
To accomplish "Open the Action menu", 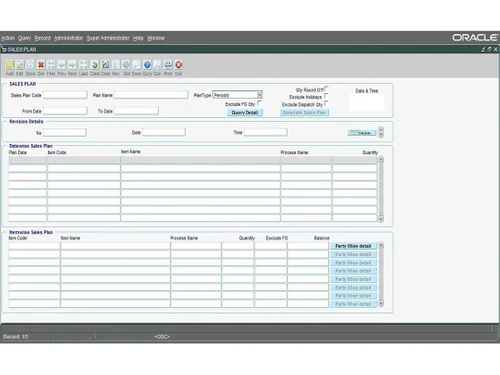I will (x=8, y=38).
